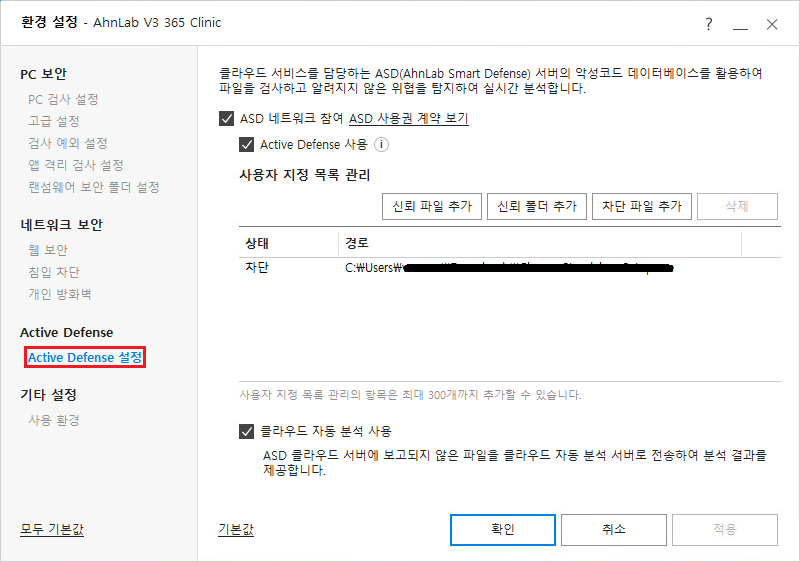Open 검사 예외 설정 menu item

pos(68,143)
